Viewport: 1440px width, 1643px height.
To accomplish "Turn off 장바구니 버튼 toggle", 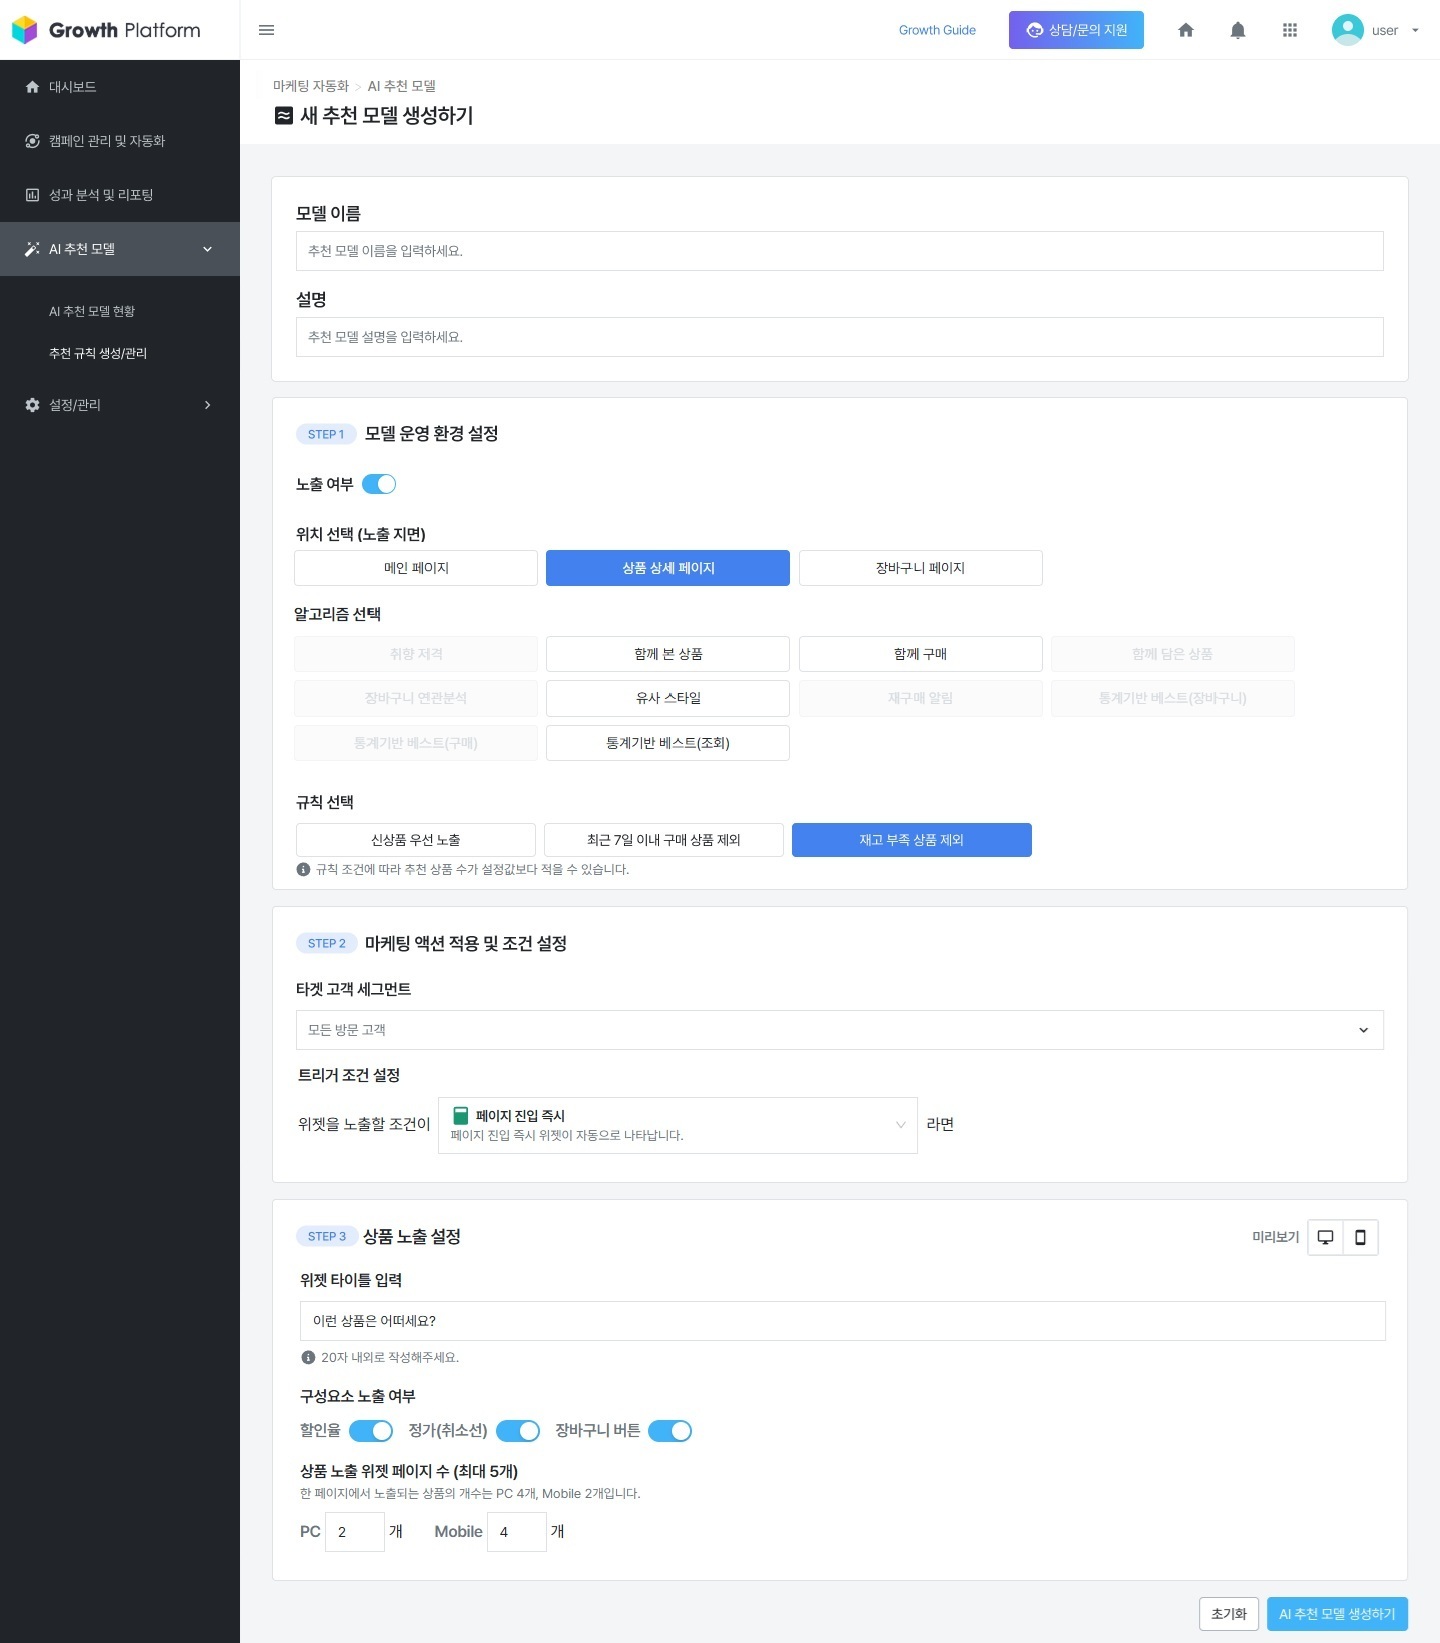I will (x=670, y=1431).
